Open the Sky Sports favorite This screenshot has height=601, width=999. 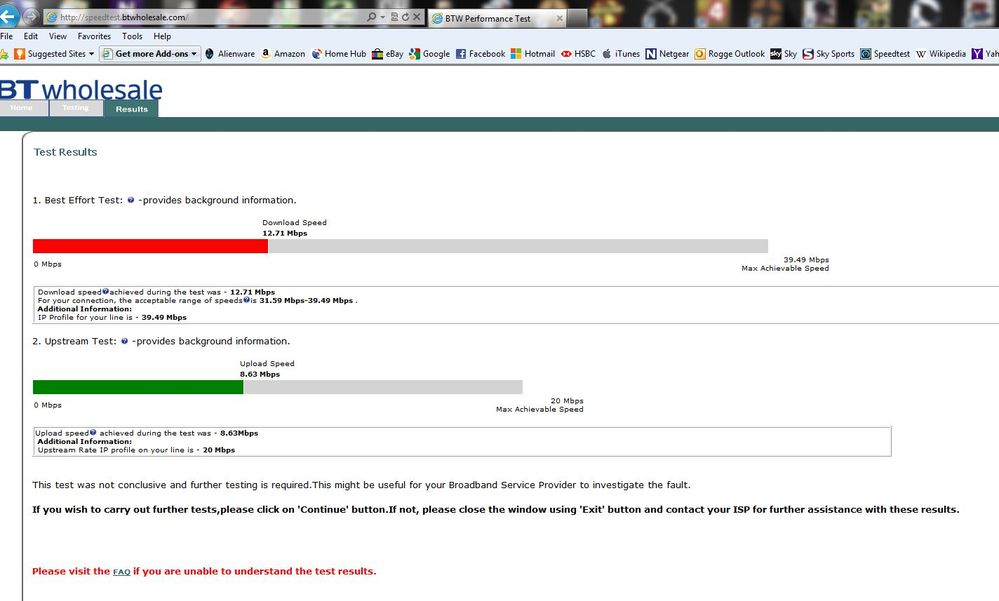click(828, 54)
